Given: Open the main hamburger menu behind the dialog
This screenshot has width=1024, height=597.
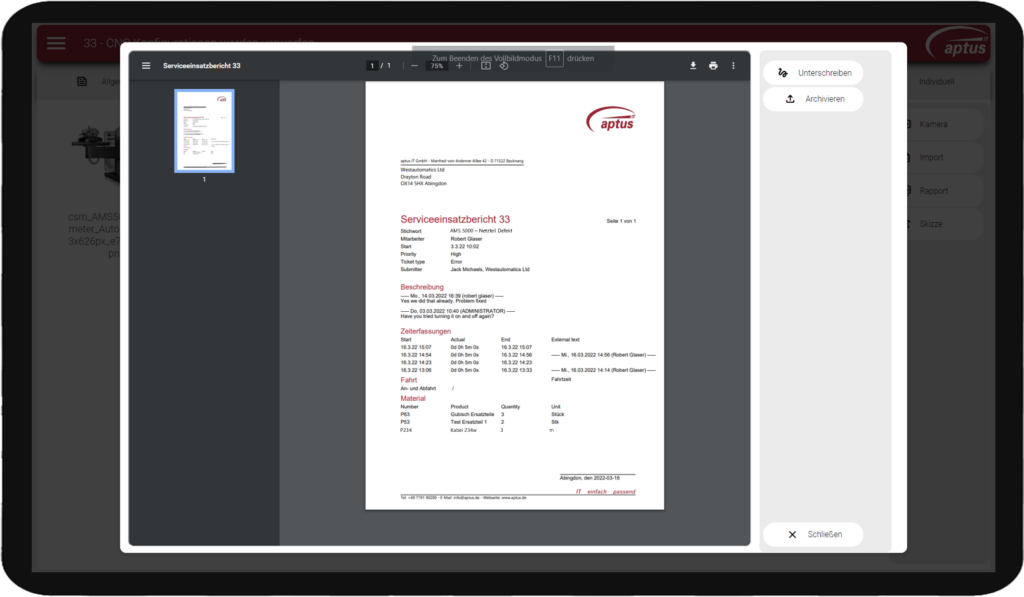Looking at the screenshot, I should click(56, 43).
